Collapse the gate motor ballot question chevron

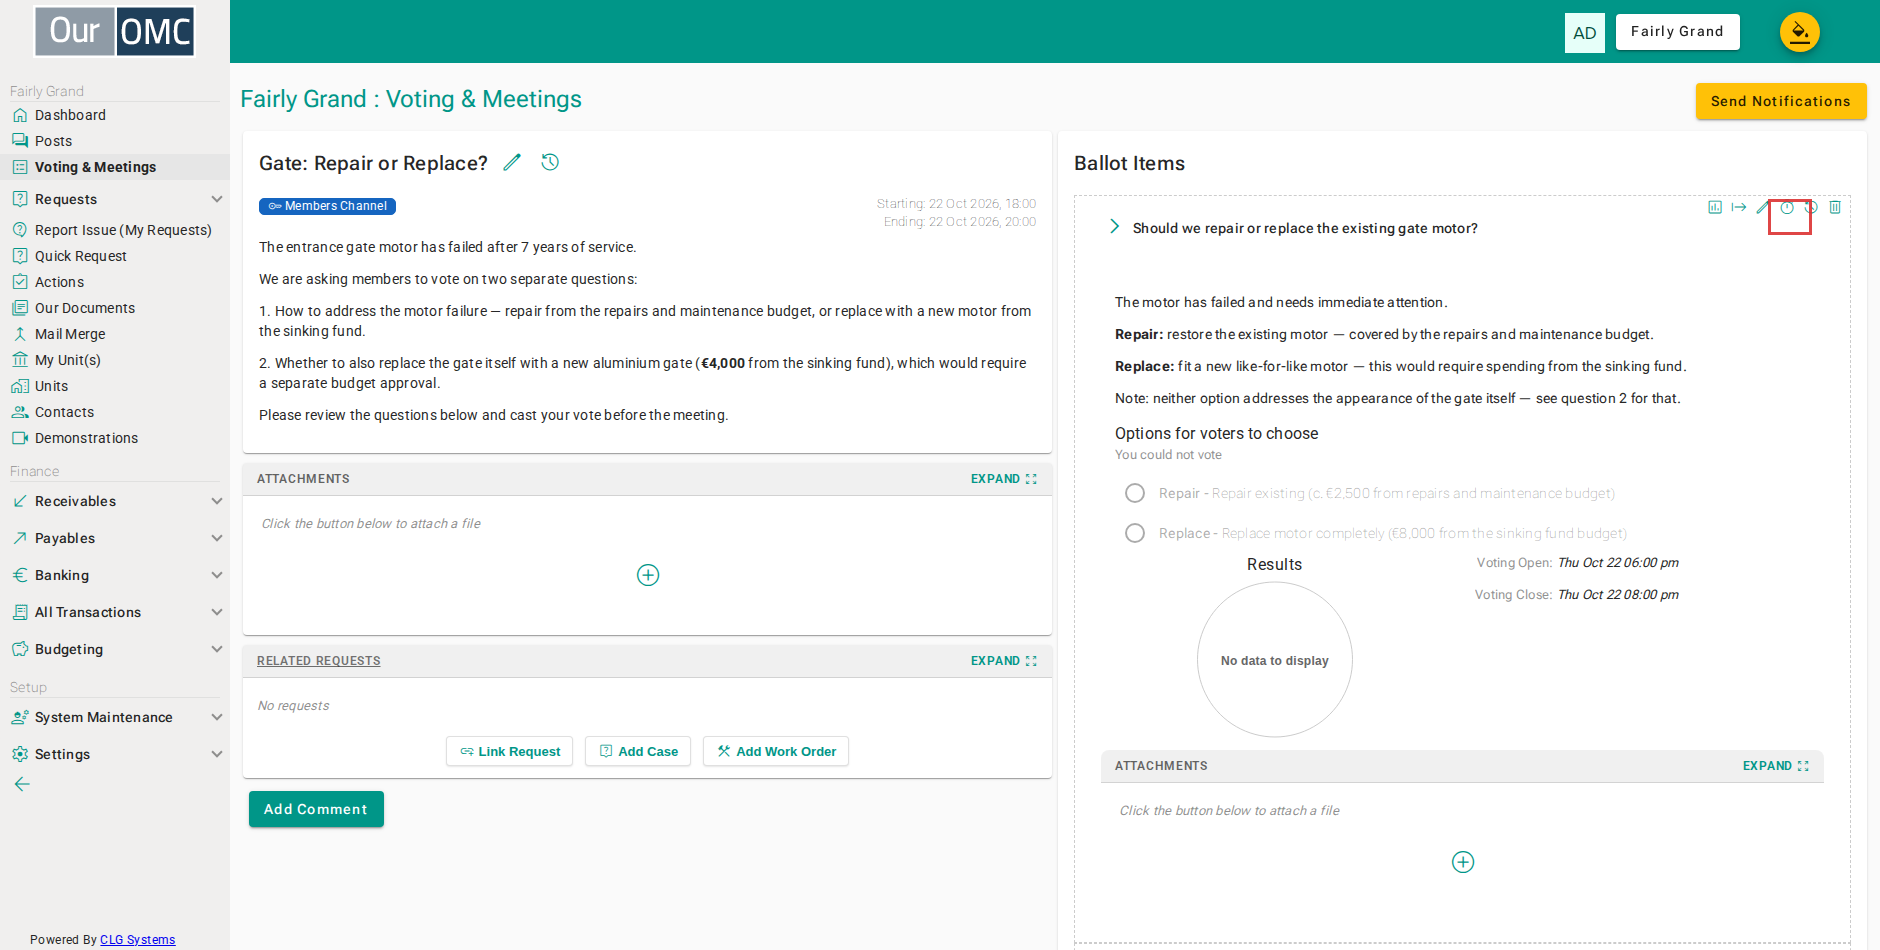[x=1114, y=227]
